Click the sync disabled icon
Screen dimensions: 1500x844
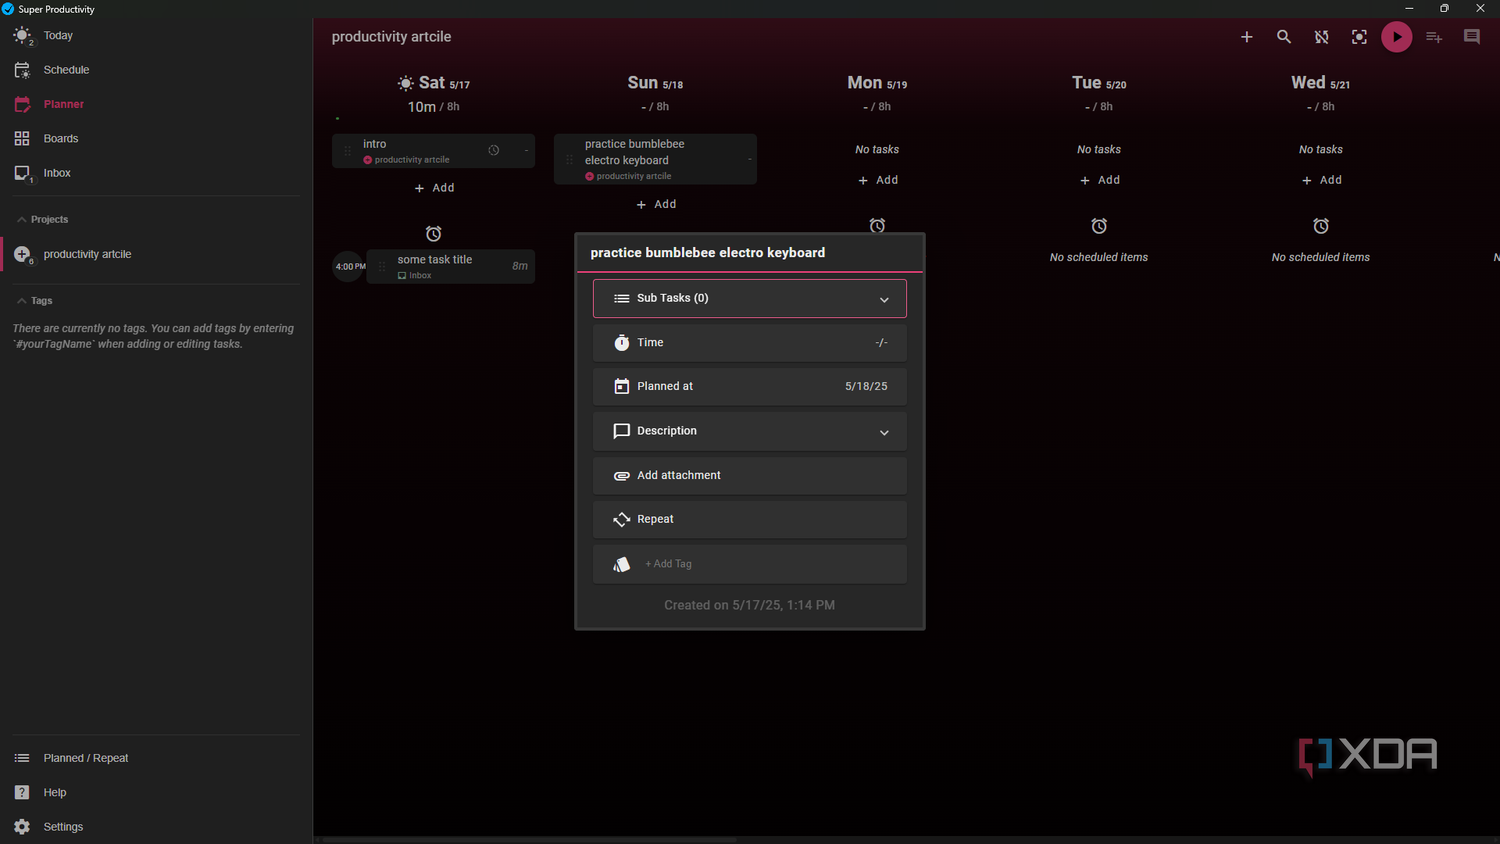[1322, 37]
